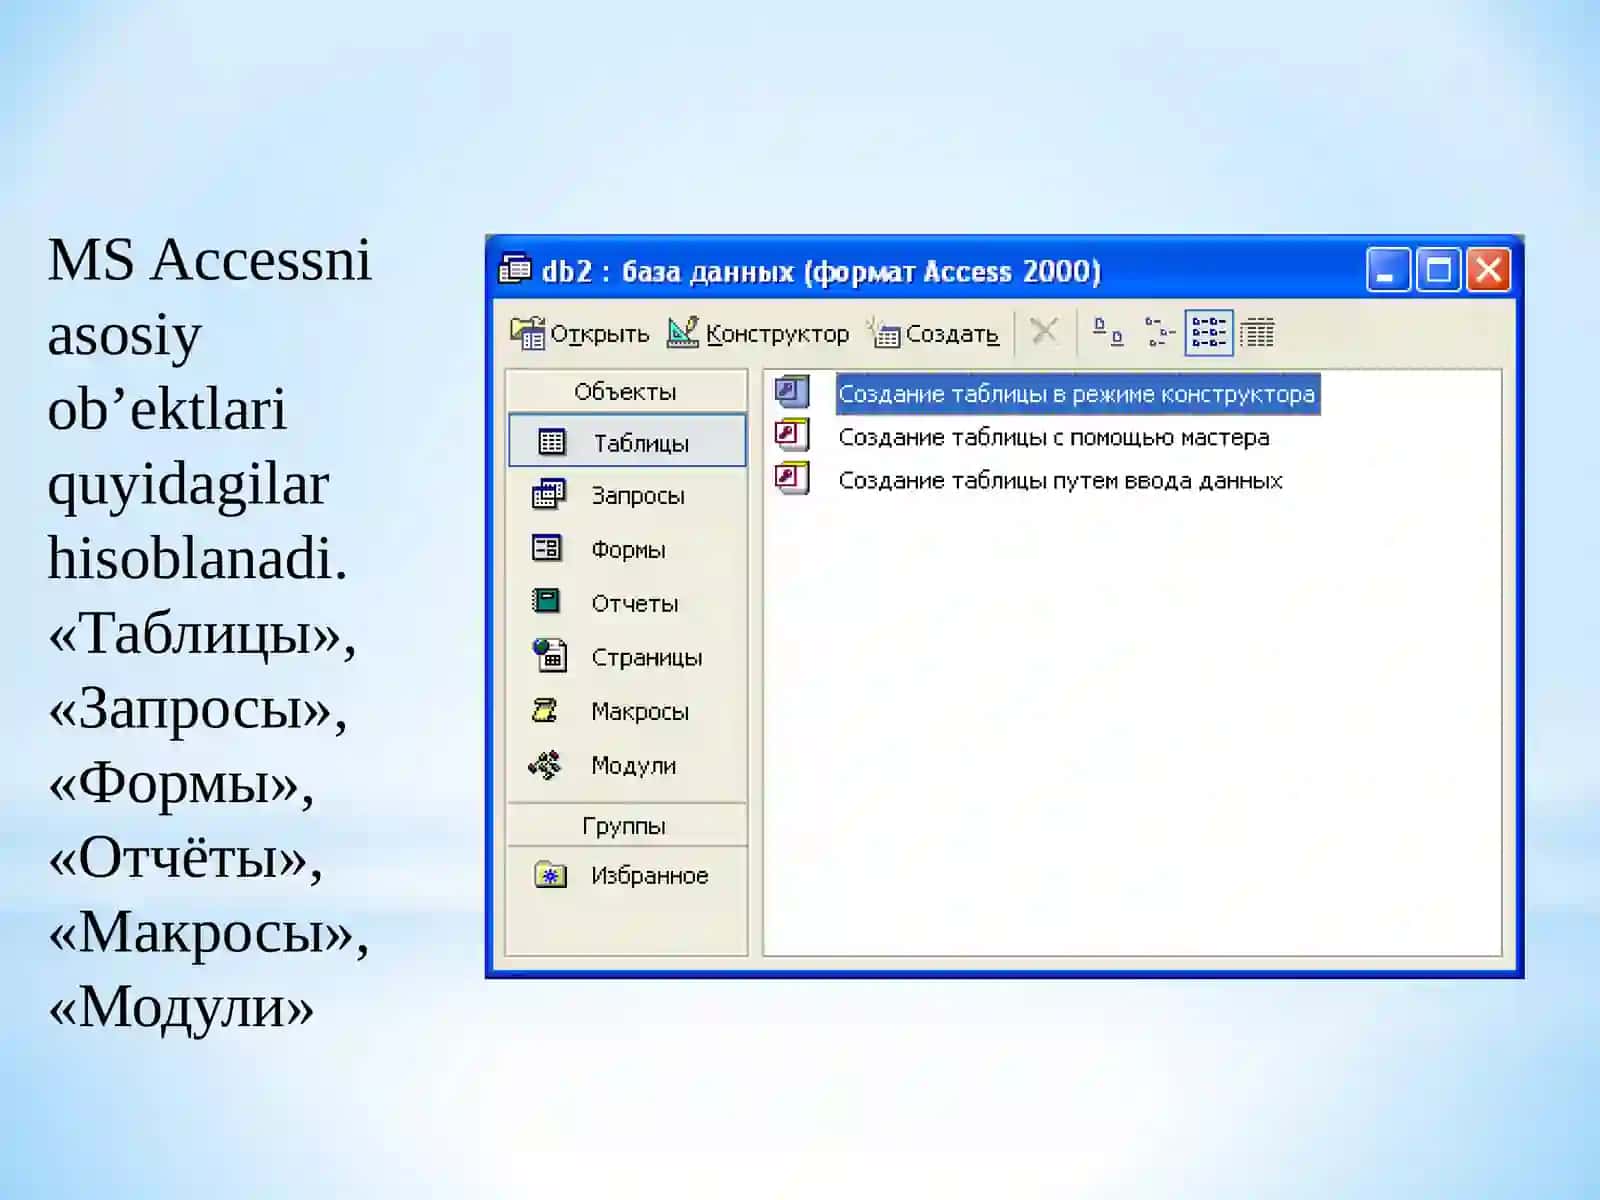Viewport: 1600px width, 1200px height.
Task: Select the Модули object category
Action: tap(627, 765)
